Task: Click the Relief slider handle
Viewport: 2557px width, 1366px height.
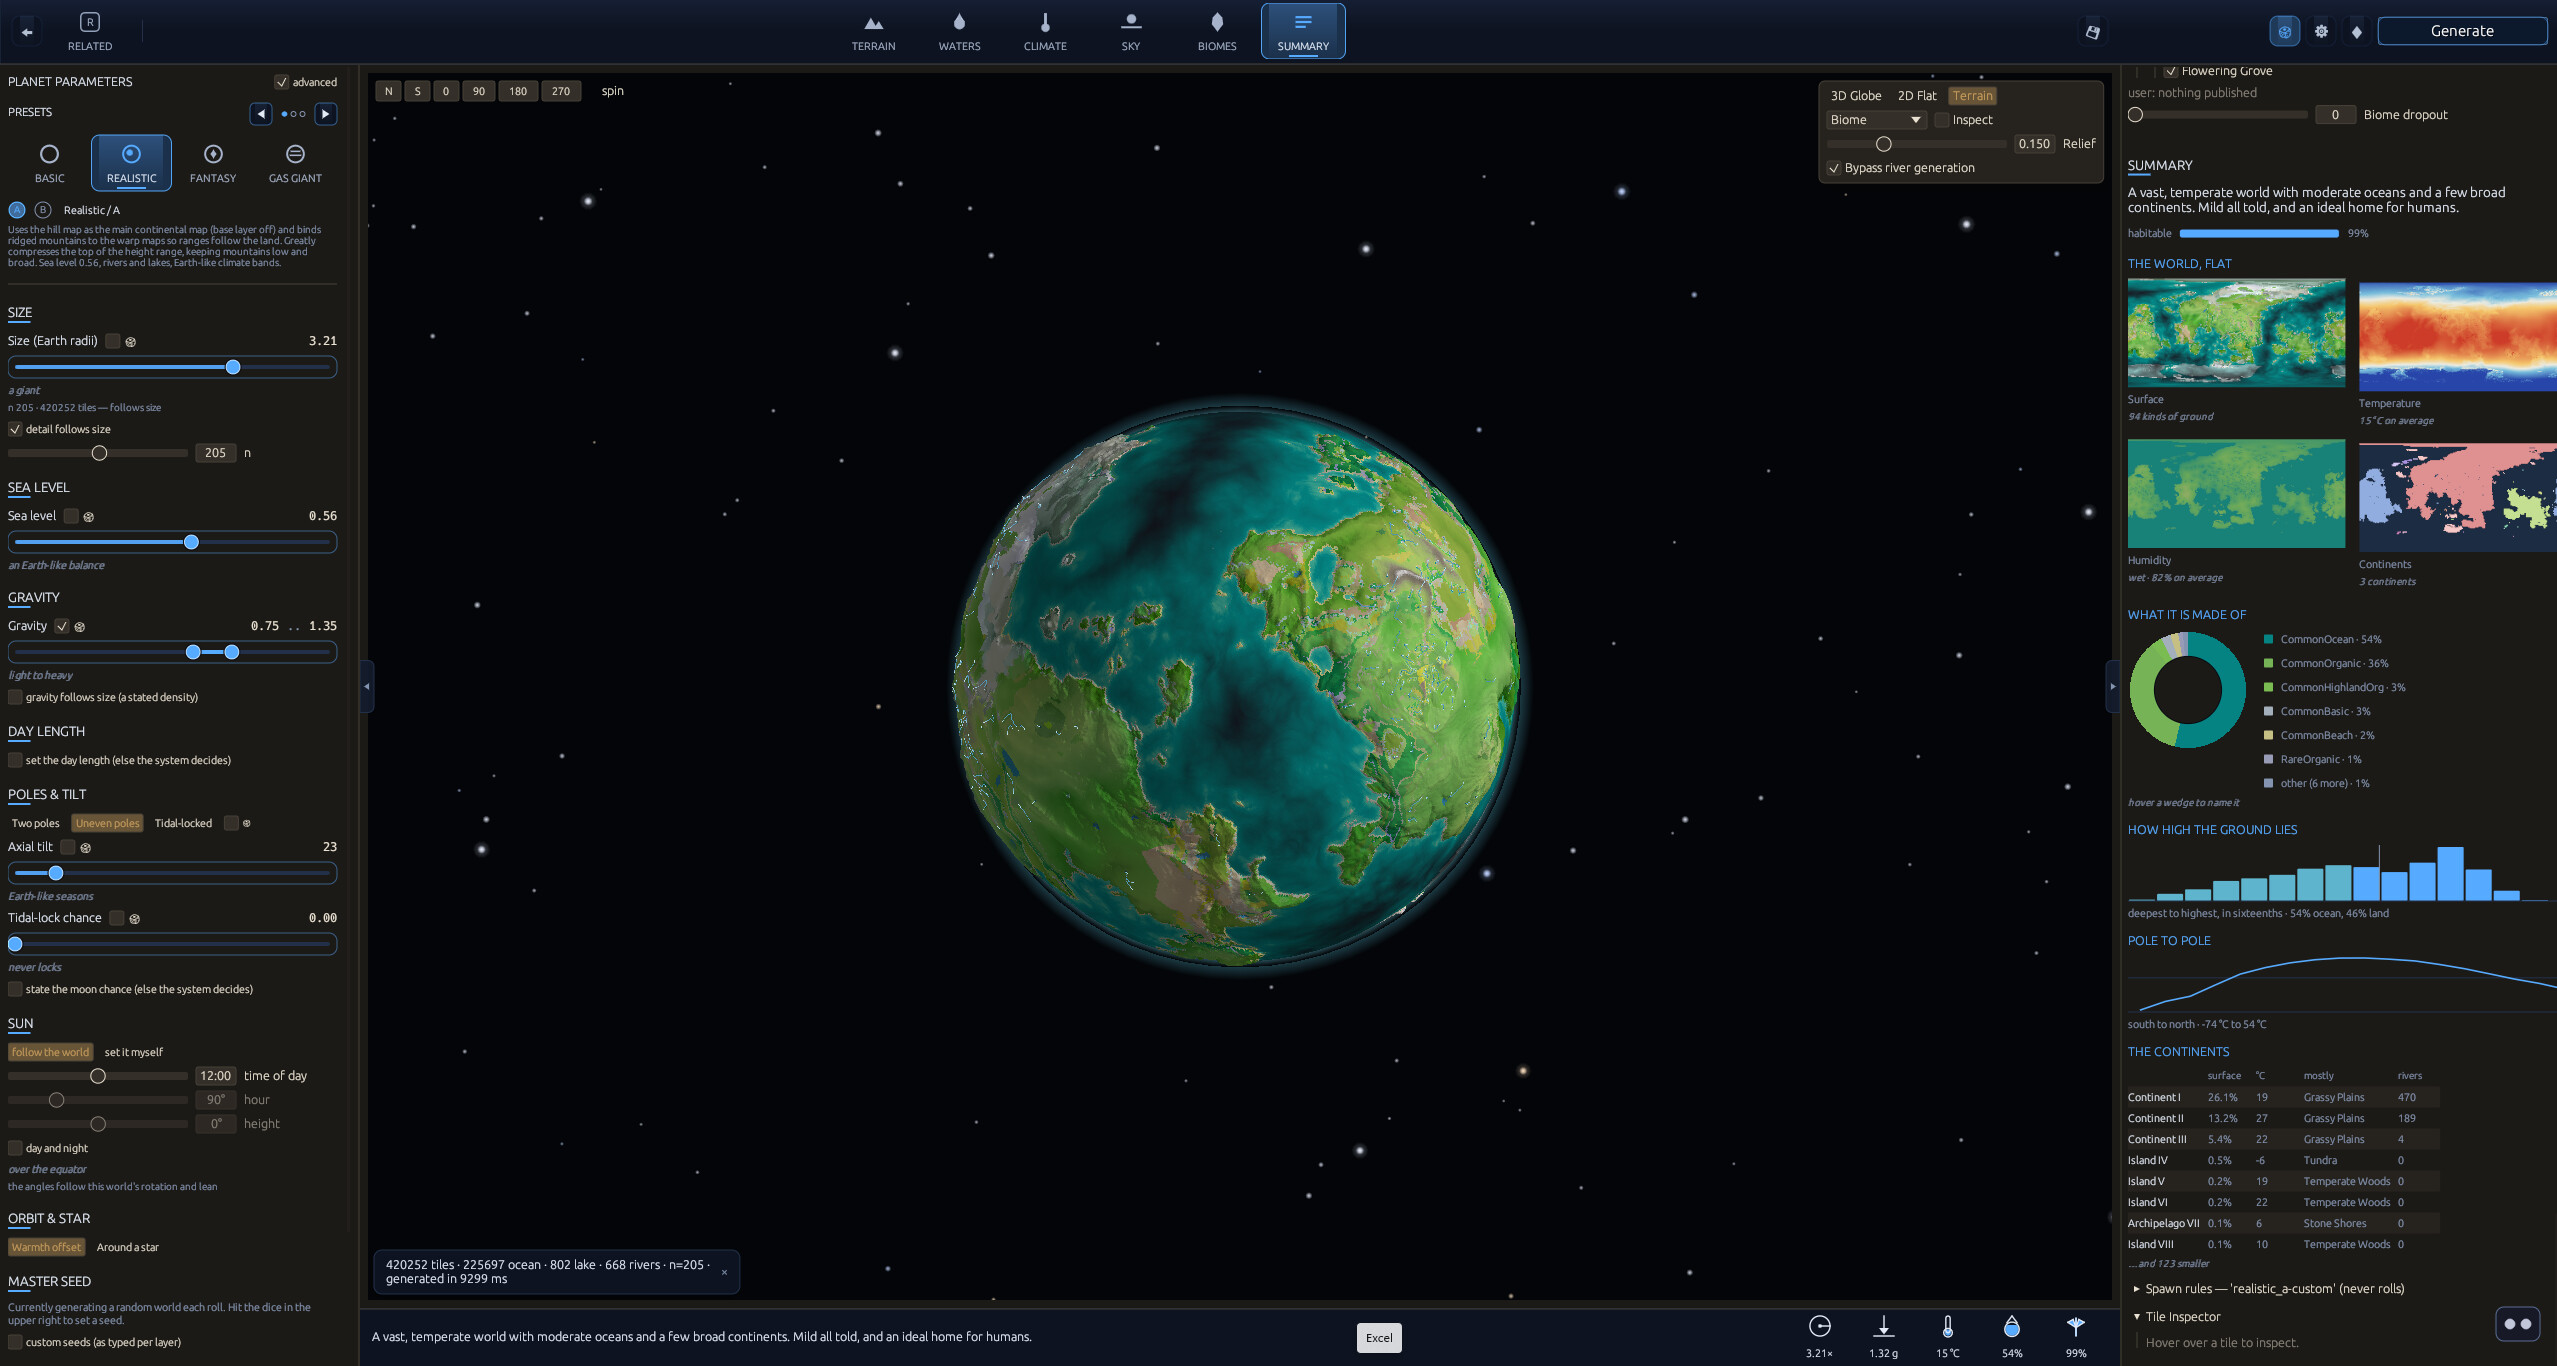Action: (x=1883, y=144)
